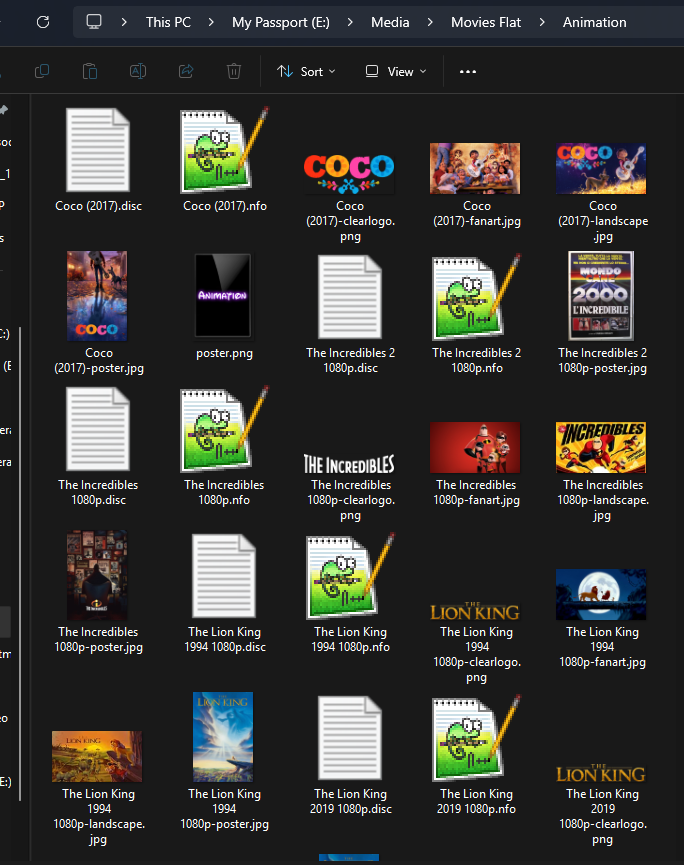The height and width of the screenshot is (865, 684).
Task: Expand the chevron before This PC
Action: (x=124, y=22)
